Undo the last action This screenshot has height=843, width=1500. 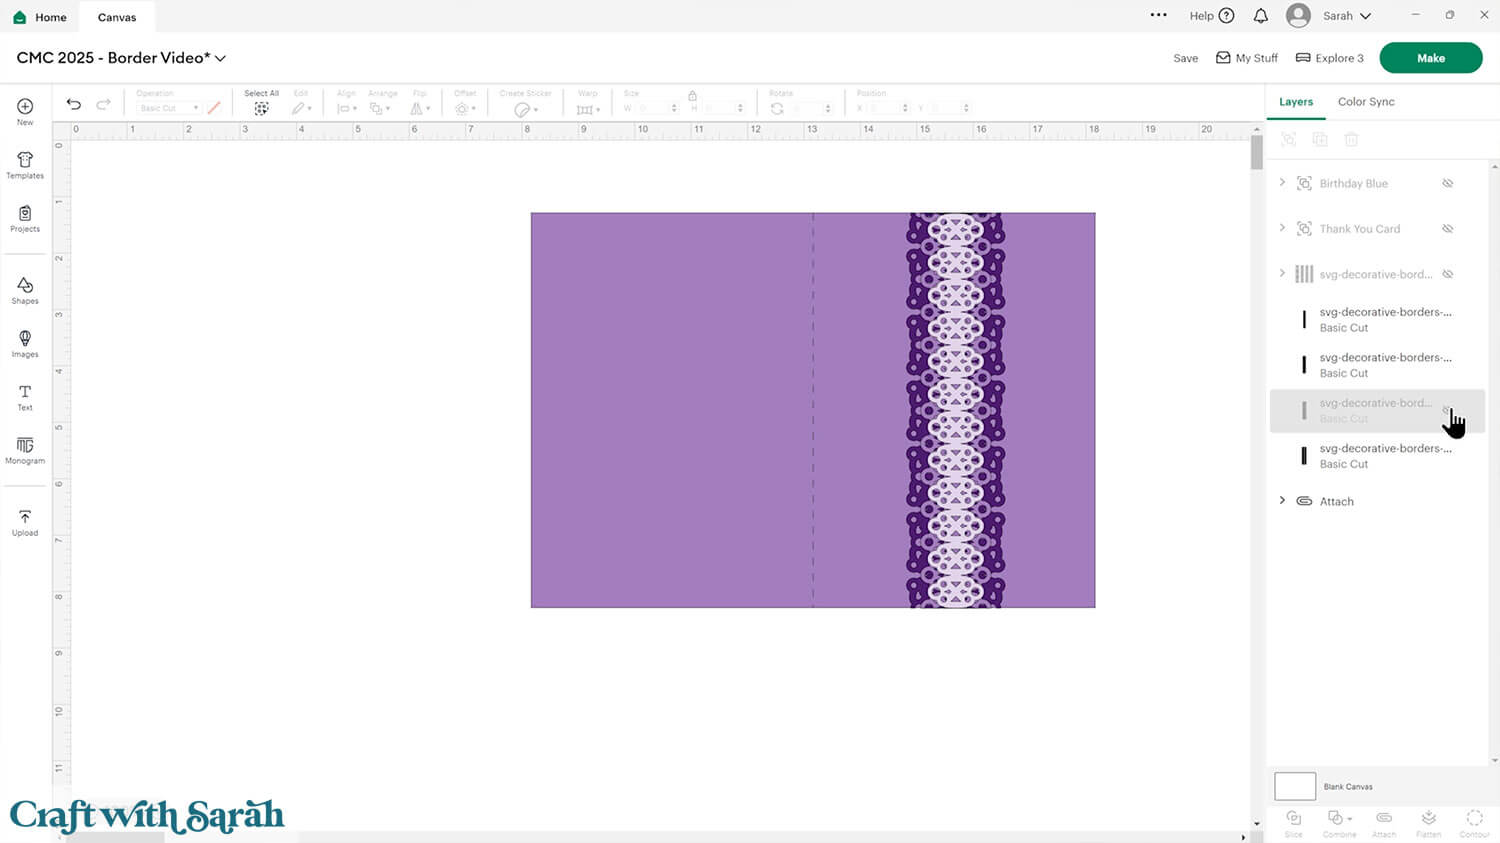(74, 104)
